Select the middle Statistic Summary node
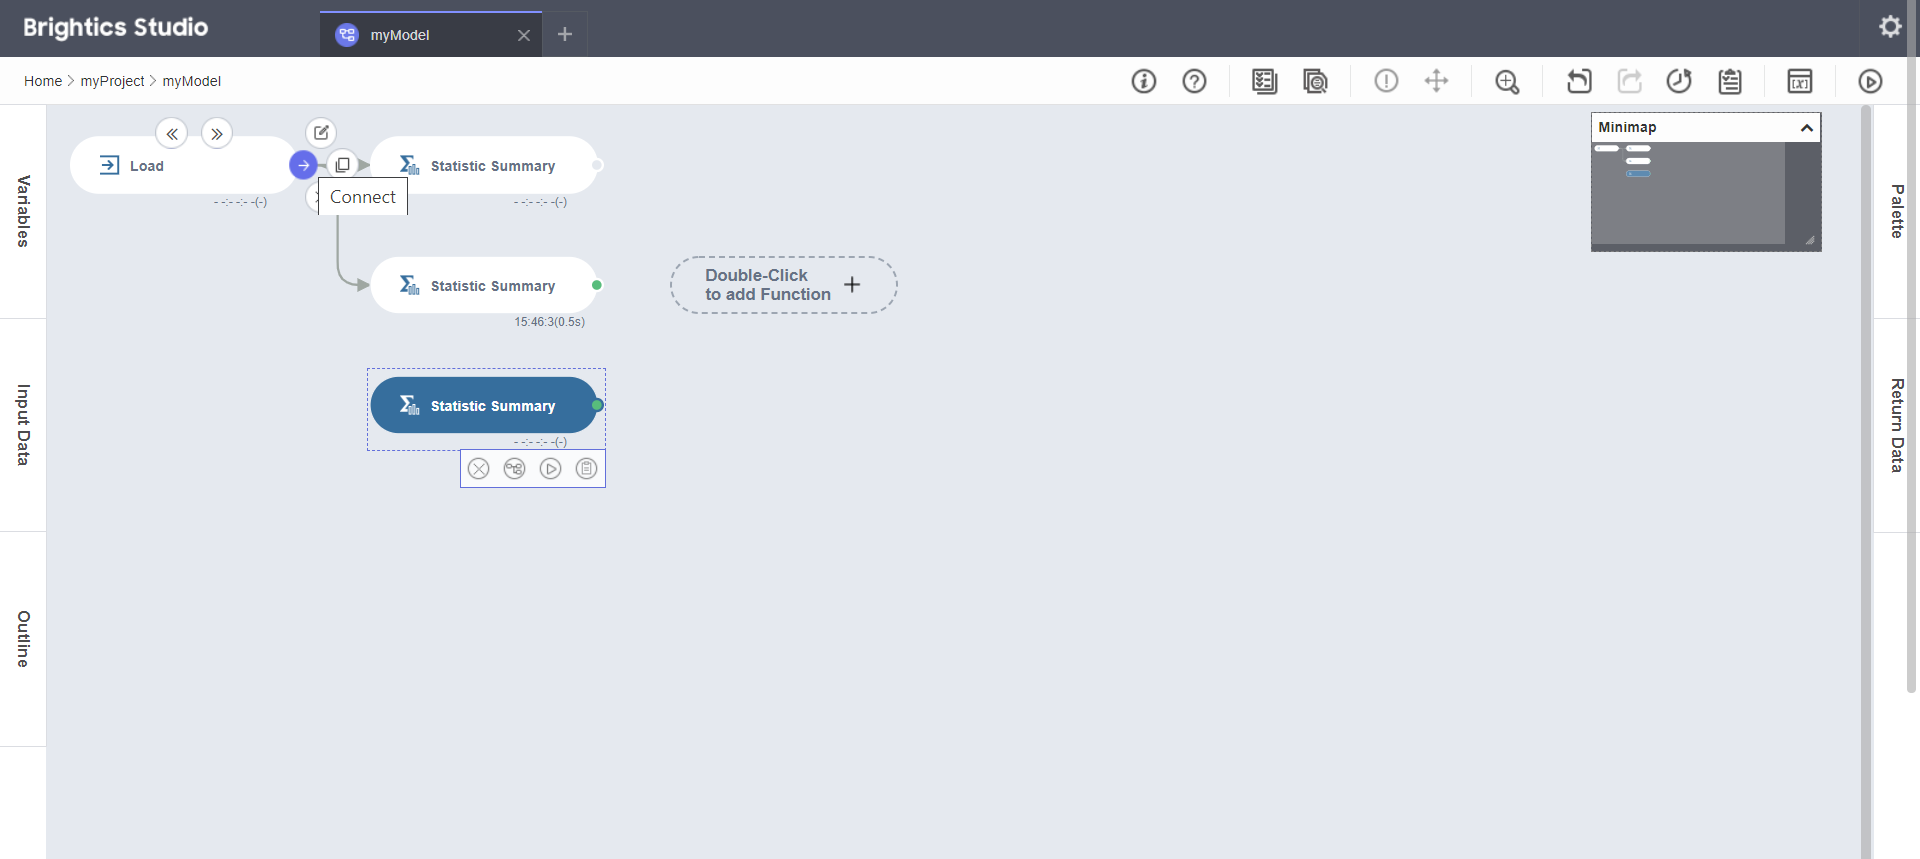The image size is (1920, 859). tap(484, 285)
